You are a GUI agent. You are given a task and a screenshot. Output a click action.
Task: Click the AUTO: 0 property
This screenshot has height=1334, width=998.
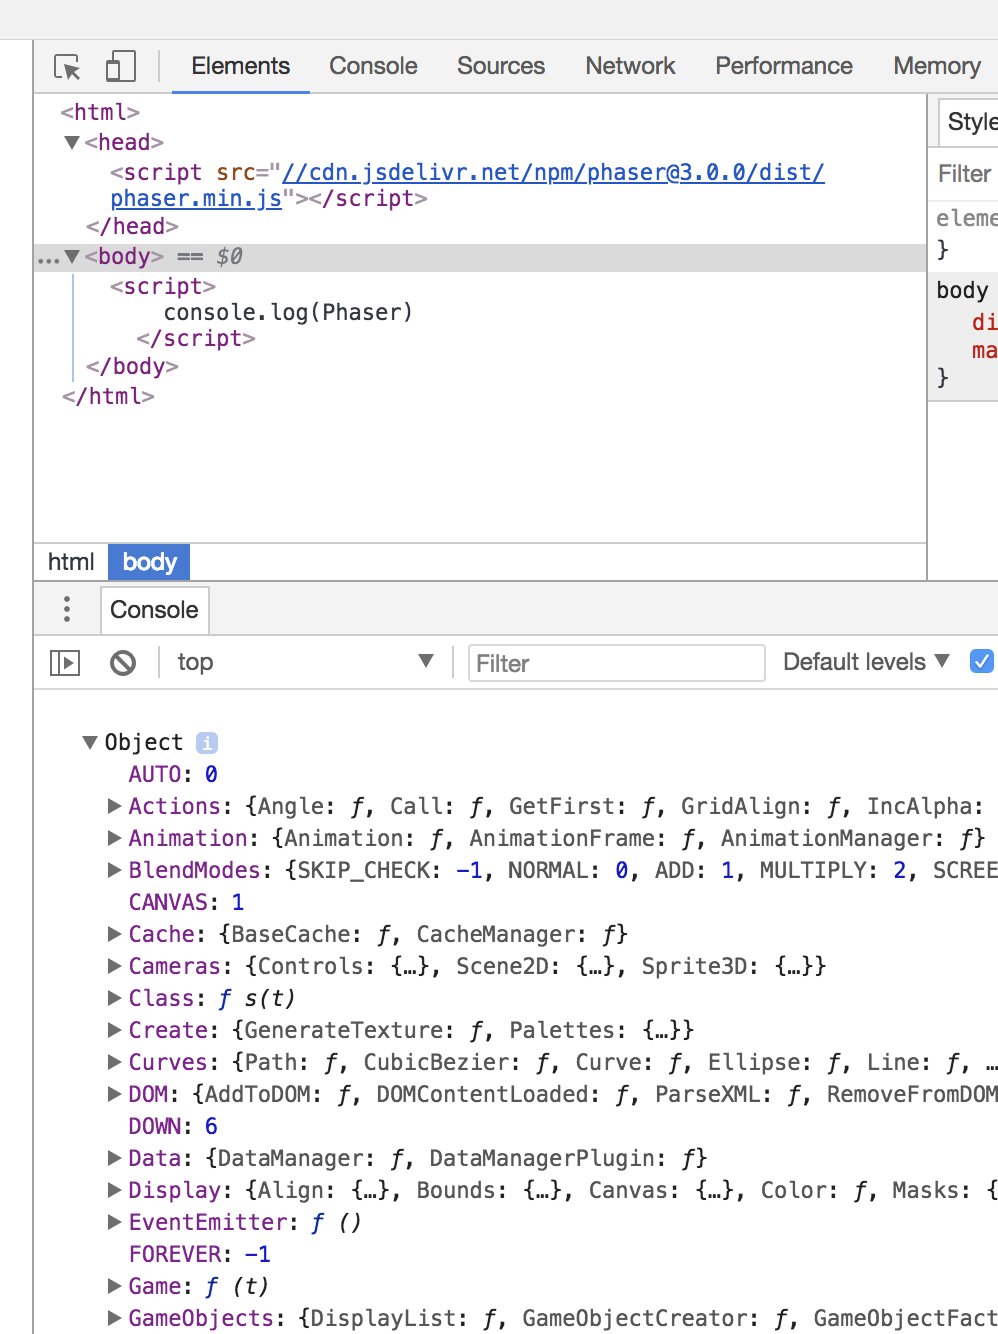point(173,774)
